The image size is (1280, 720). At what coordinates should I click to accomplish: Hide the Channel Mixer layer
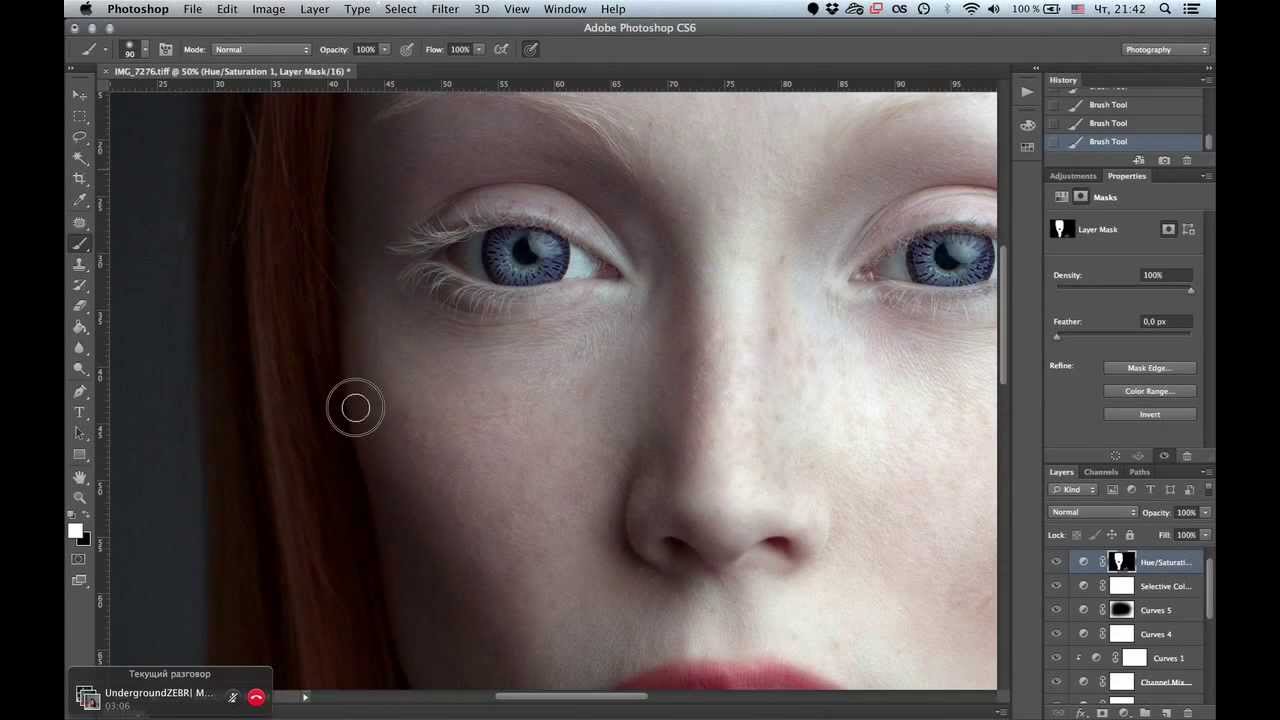click(x=1056, y=682)
